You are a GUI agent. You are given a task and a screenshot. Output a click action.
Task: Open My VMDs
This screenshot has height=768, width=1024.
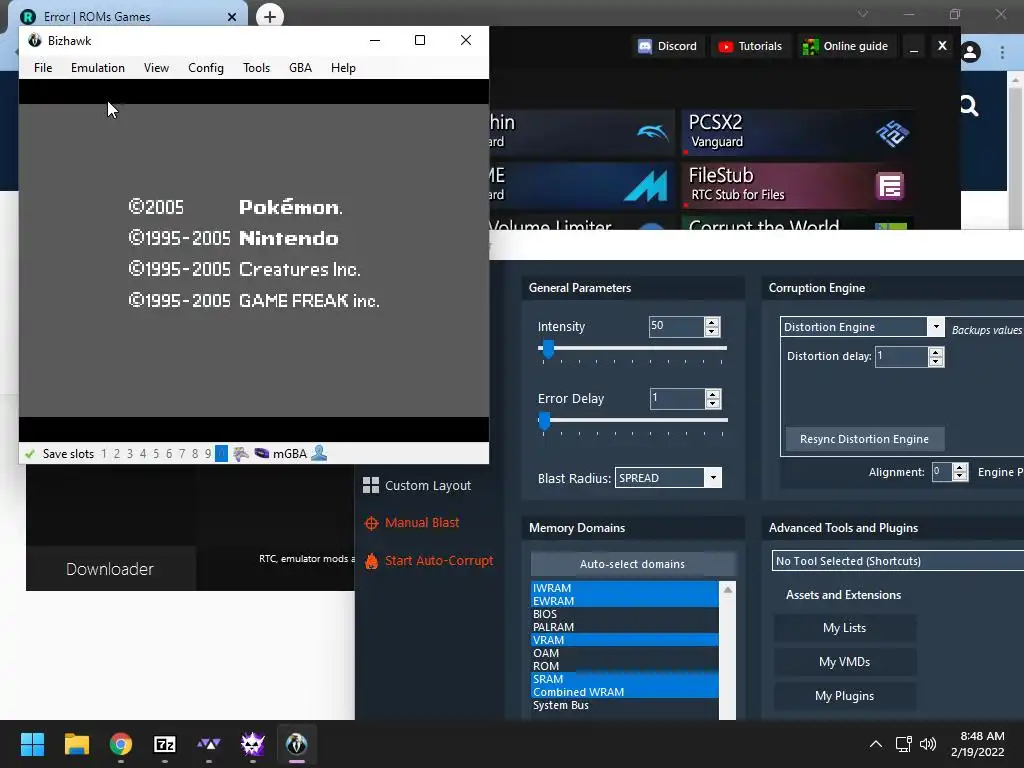[x=844, y=662]
